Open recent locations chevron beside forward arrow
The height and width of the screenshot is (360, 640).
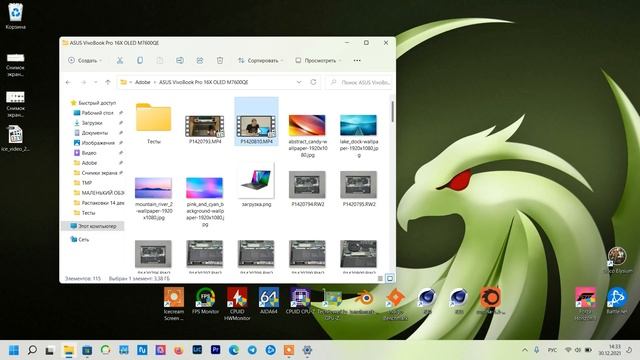tap(96, 82)
